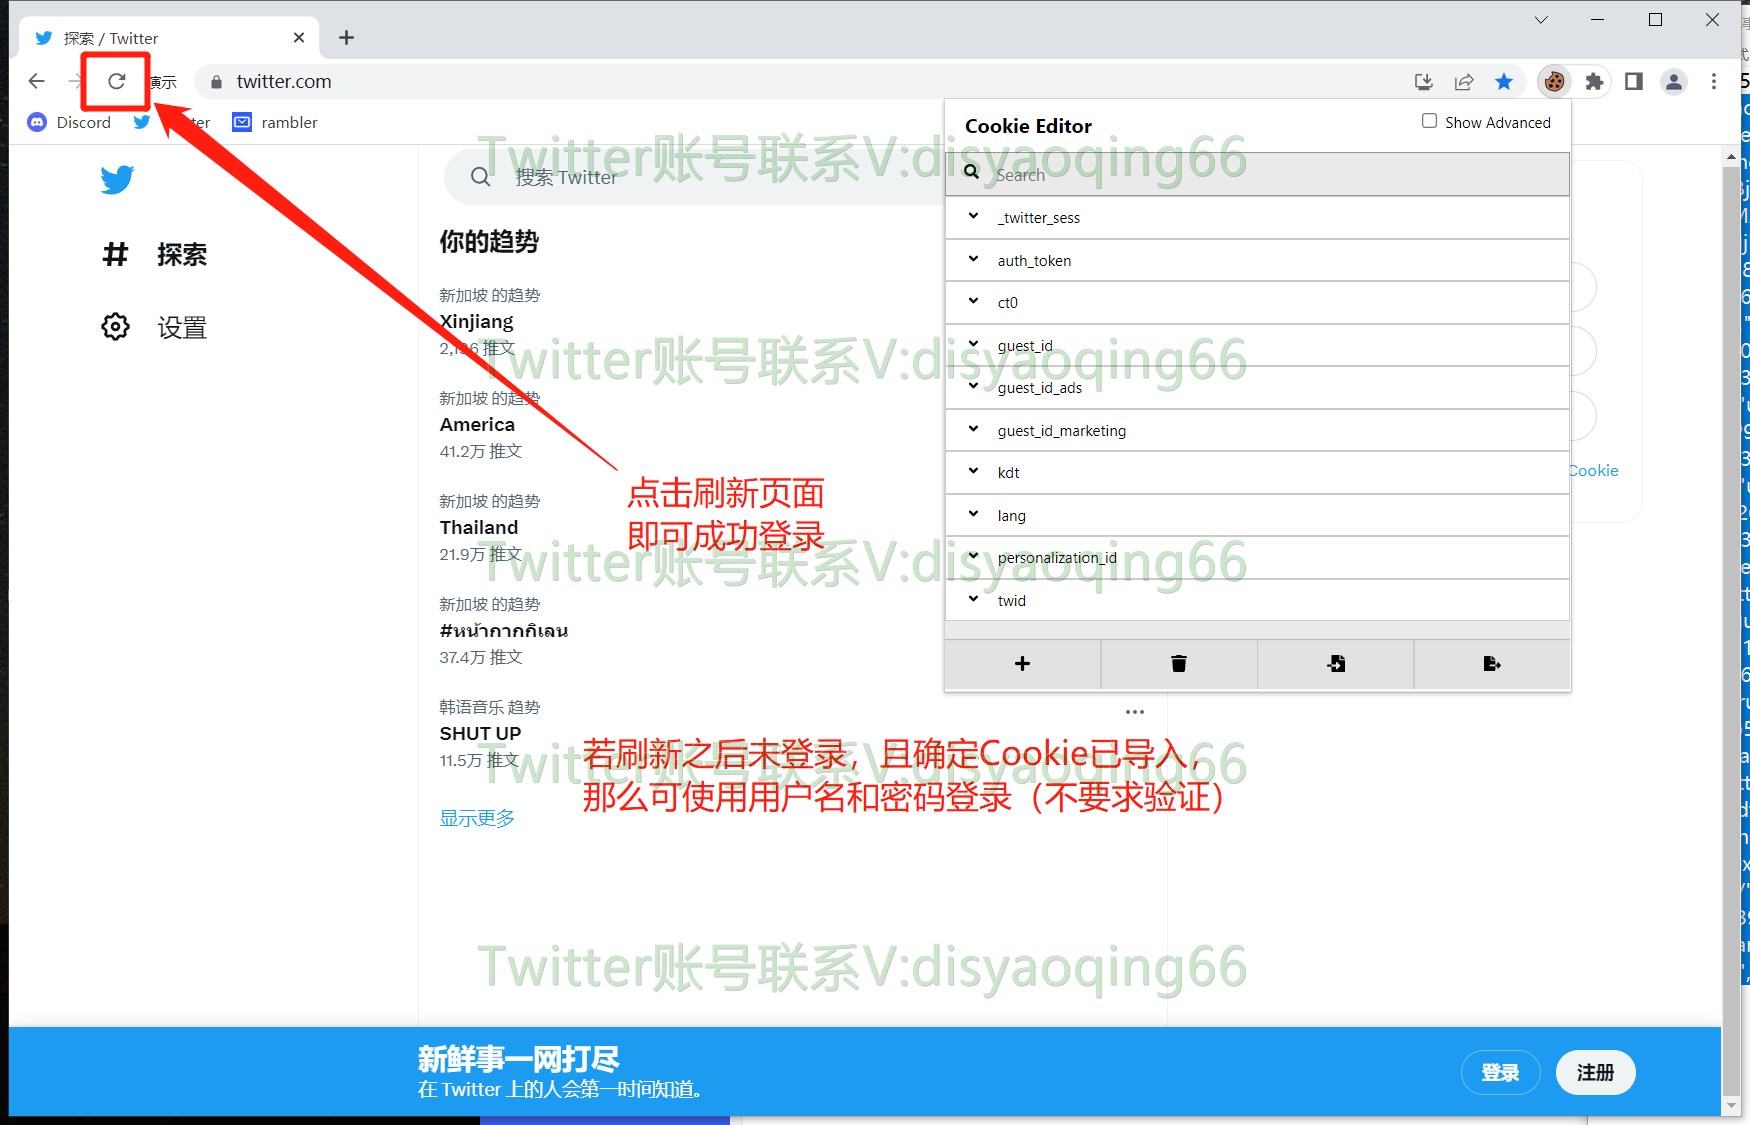Click the import cookies icon

click(x=1335, y=664)
